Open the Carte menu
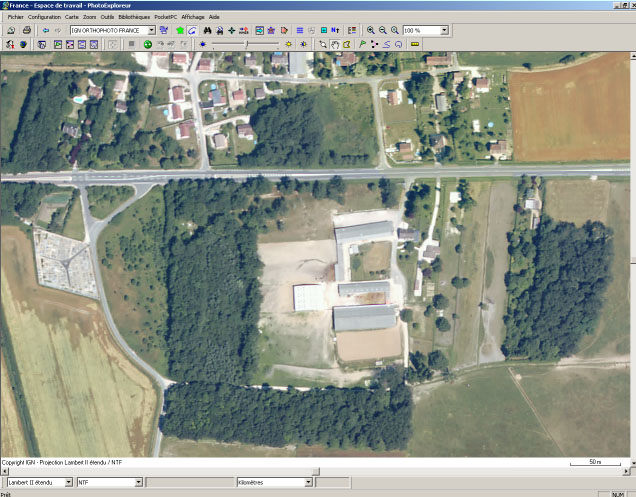The width and height of the screenshot is (636, 497). (71, 17)
